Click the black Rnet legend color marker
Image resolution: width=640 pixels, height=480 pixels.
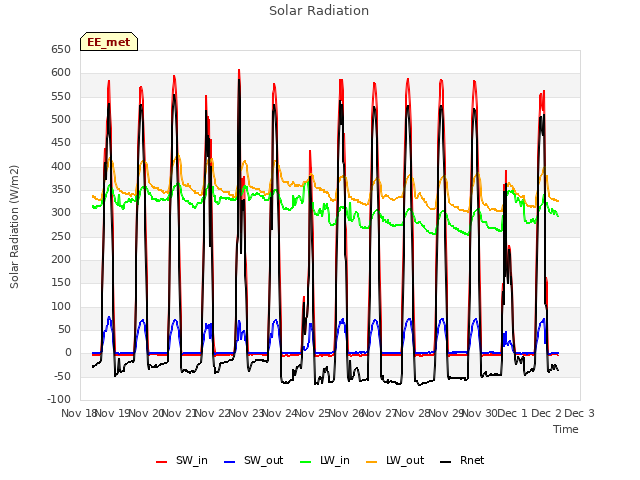click(x=446, y=462)
